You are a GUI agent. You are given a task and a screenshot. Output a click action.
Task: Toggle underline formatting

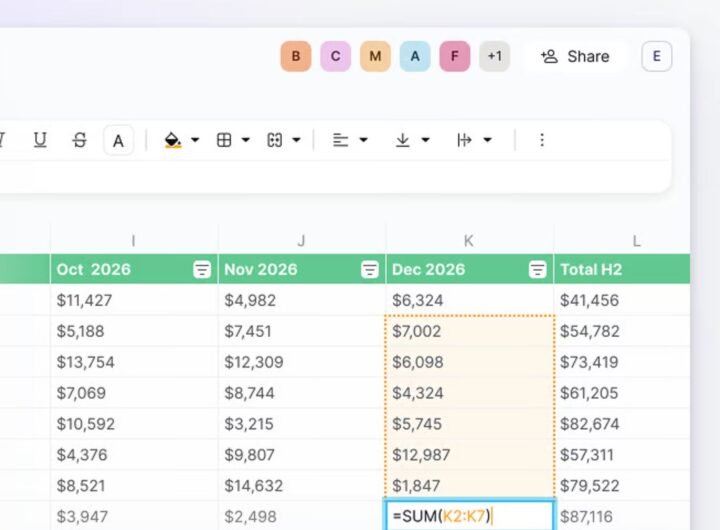click(x=40, y=140)
